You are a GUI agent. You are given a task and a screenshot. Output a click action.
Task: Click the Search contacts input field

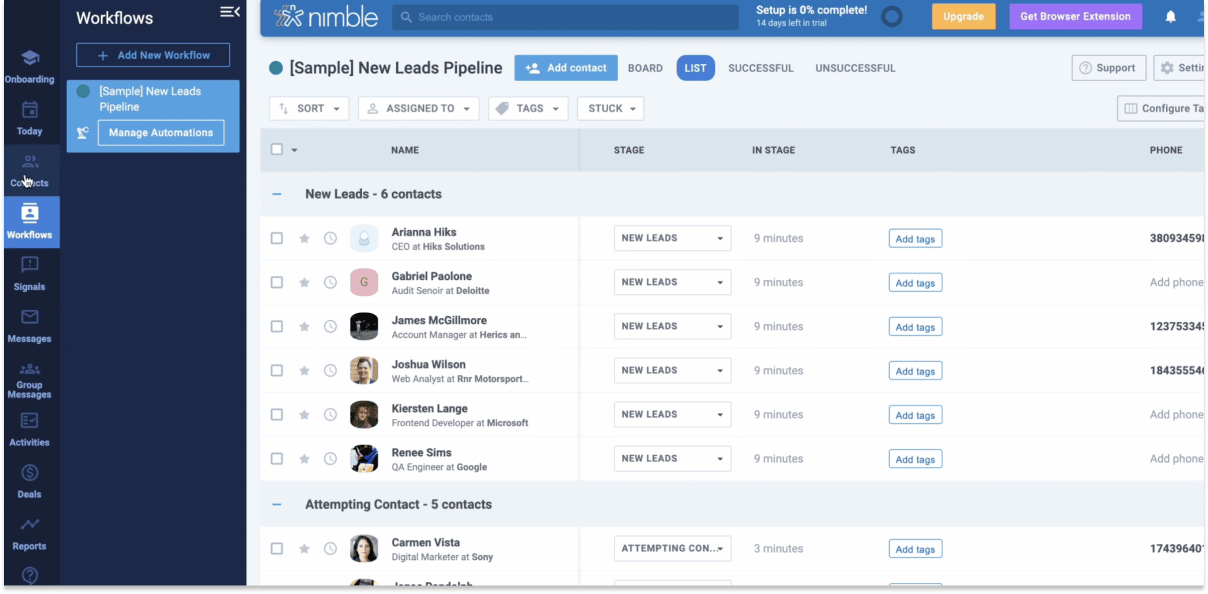pos(565,17)
